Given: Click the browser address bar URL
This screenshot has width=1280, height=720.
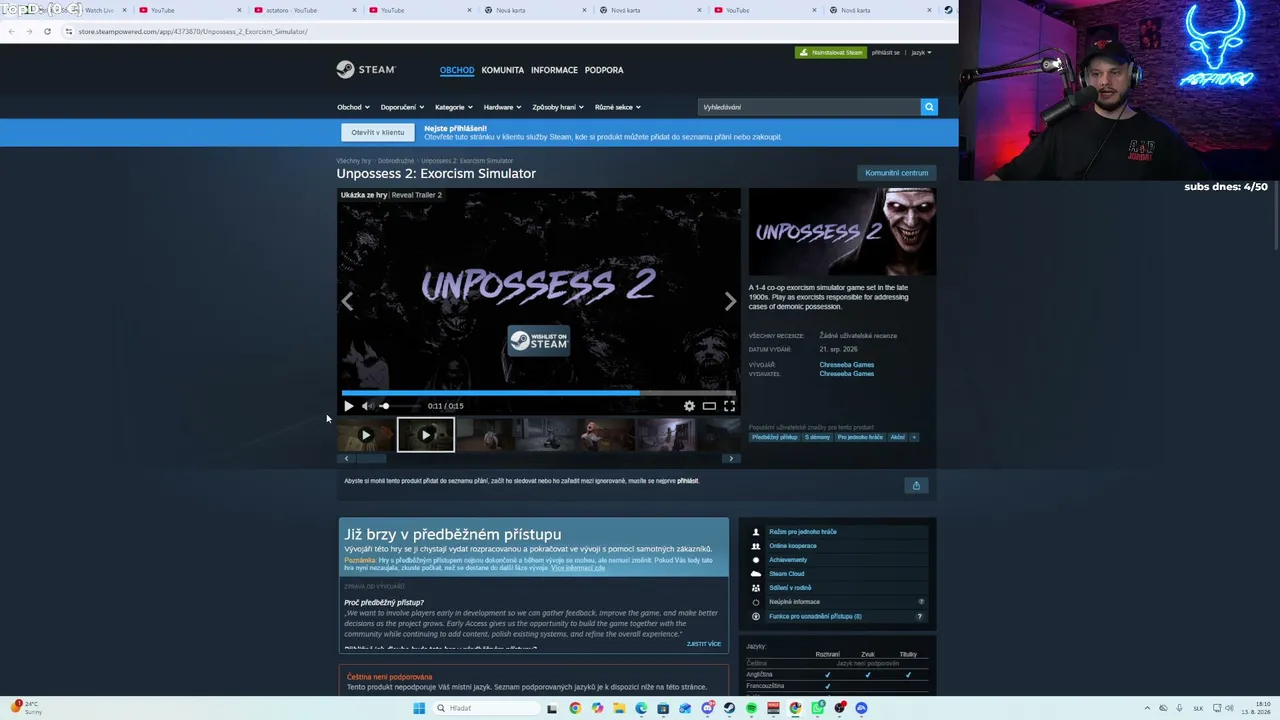Looking at the screenshot, I should tap(193, 31).
